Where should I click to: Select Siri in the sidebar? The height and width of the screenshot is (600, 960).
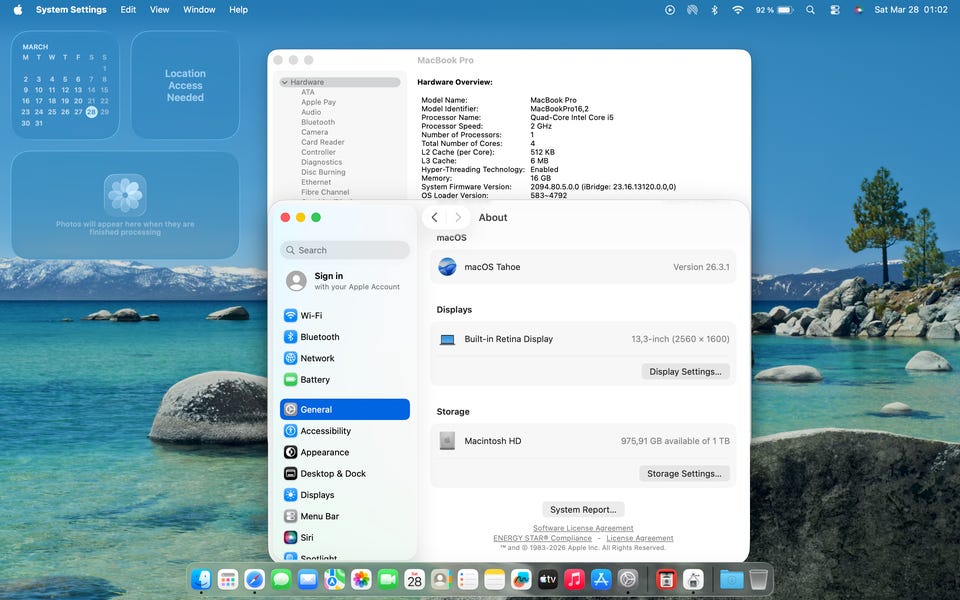tap(307, 538)
